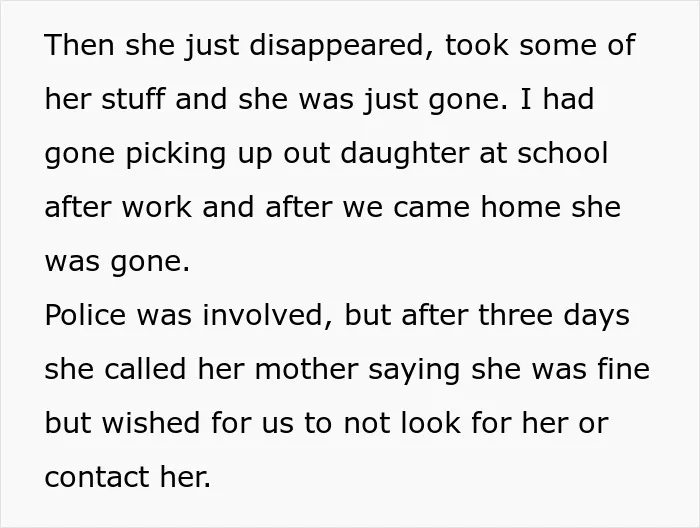Click the word "contact" in last line

(x=97, y=478)
